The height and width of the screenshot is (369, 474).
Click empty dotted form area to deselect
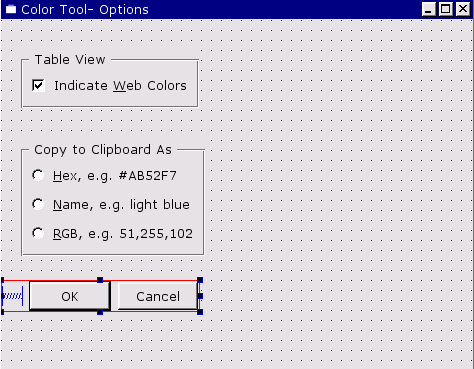333,167
